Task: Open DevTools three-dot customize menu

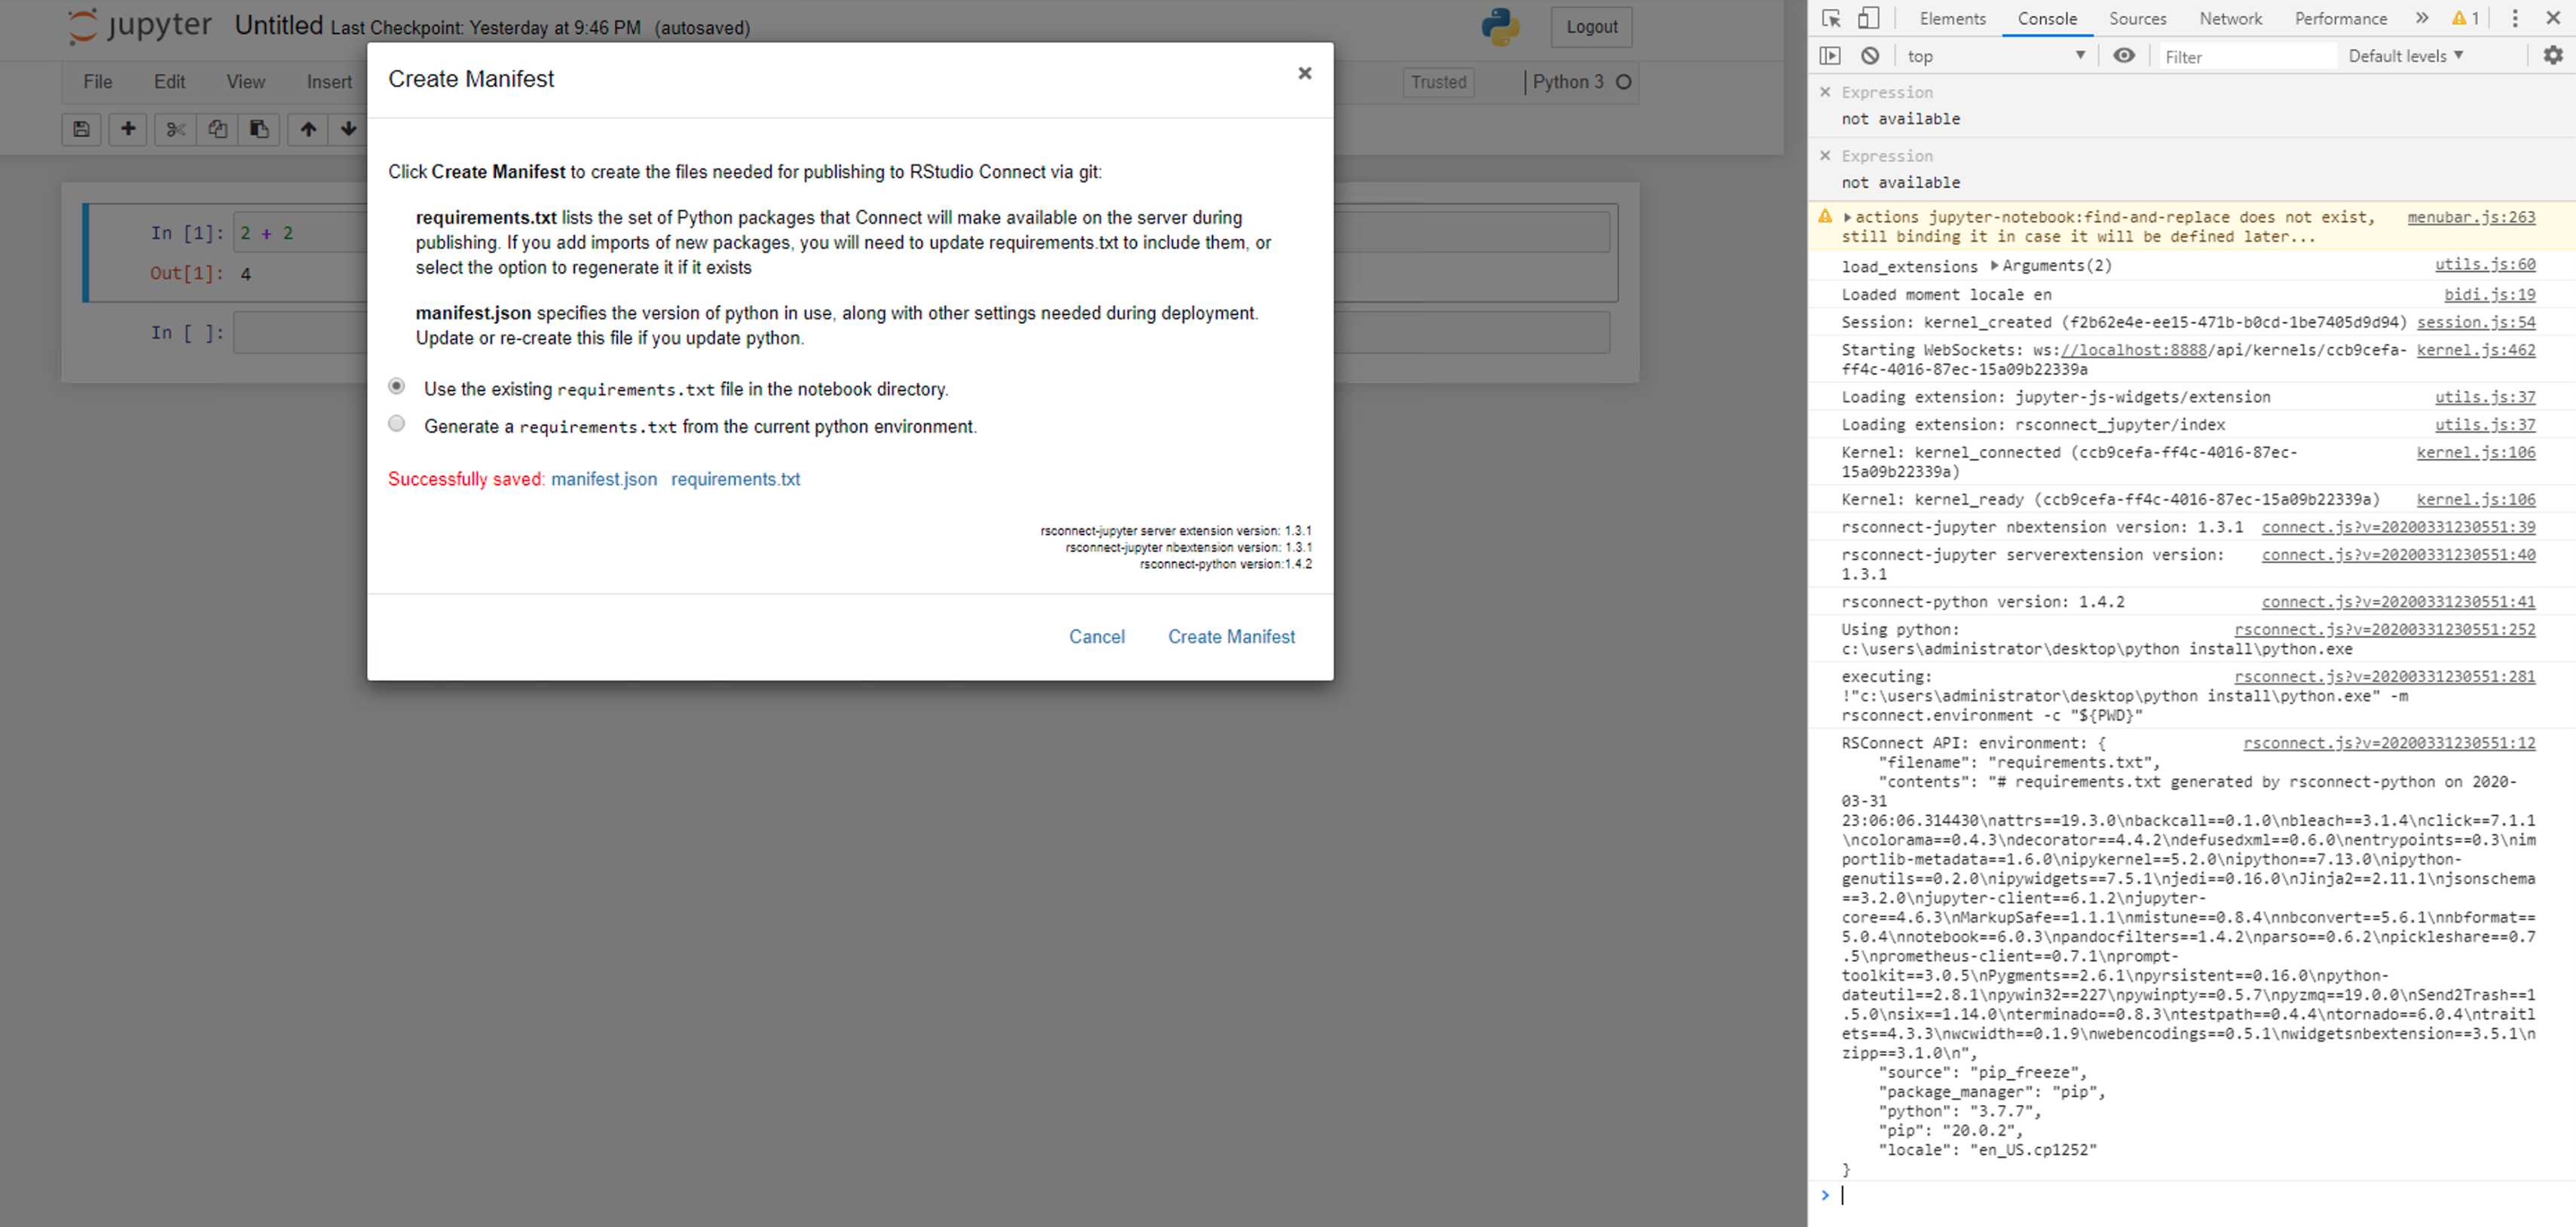Action: (2515, 18)
